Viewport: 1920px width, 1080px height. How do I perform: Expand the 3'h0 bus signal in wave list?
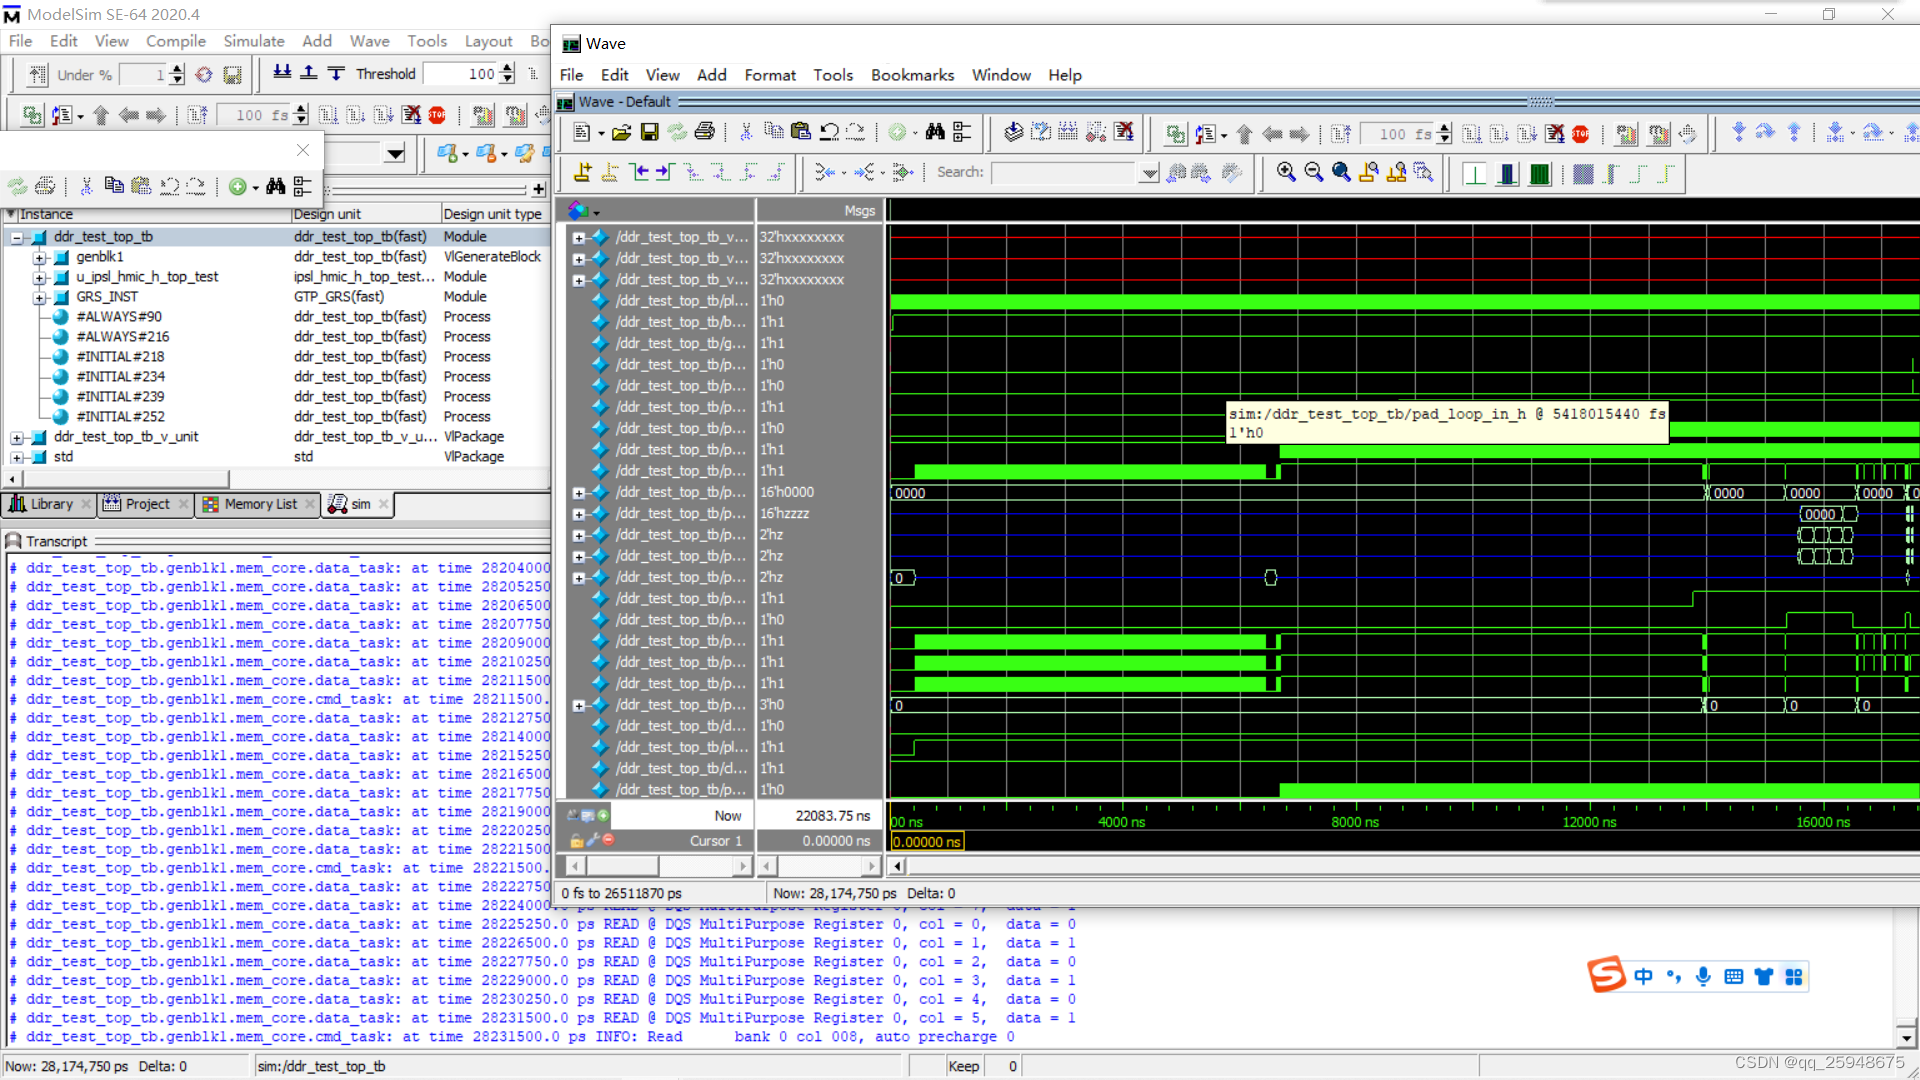point(578,705)
